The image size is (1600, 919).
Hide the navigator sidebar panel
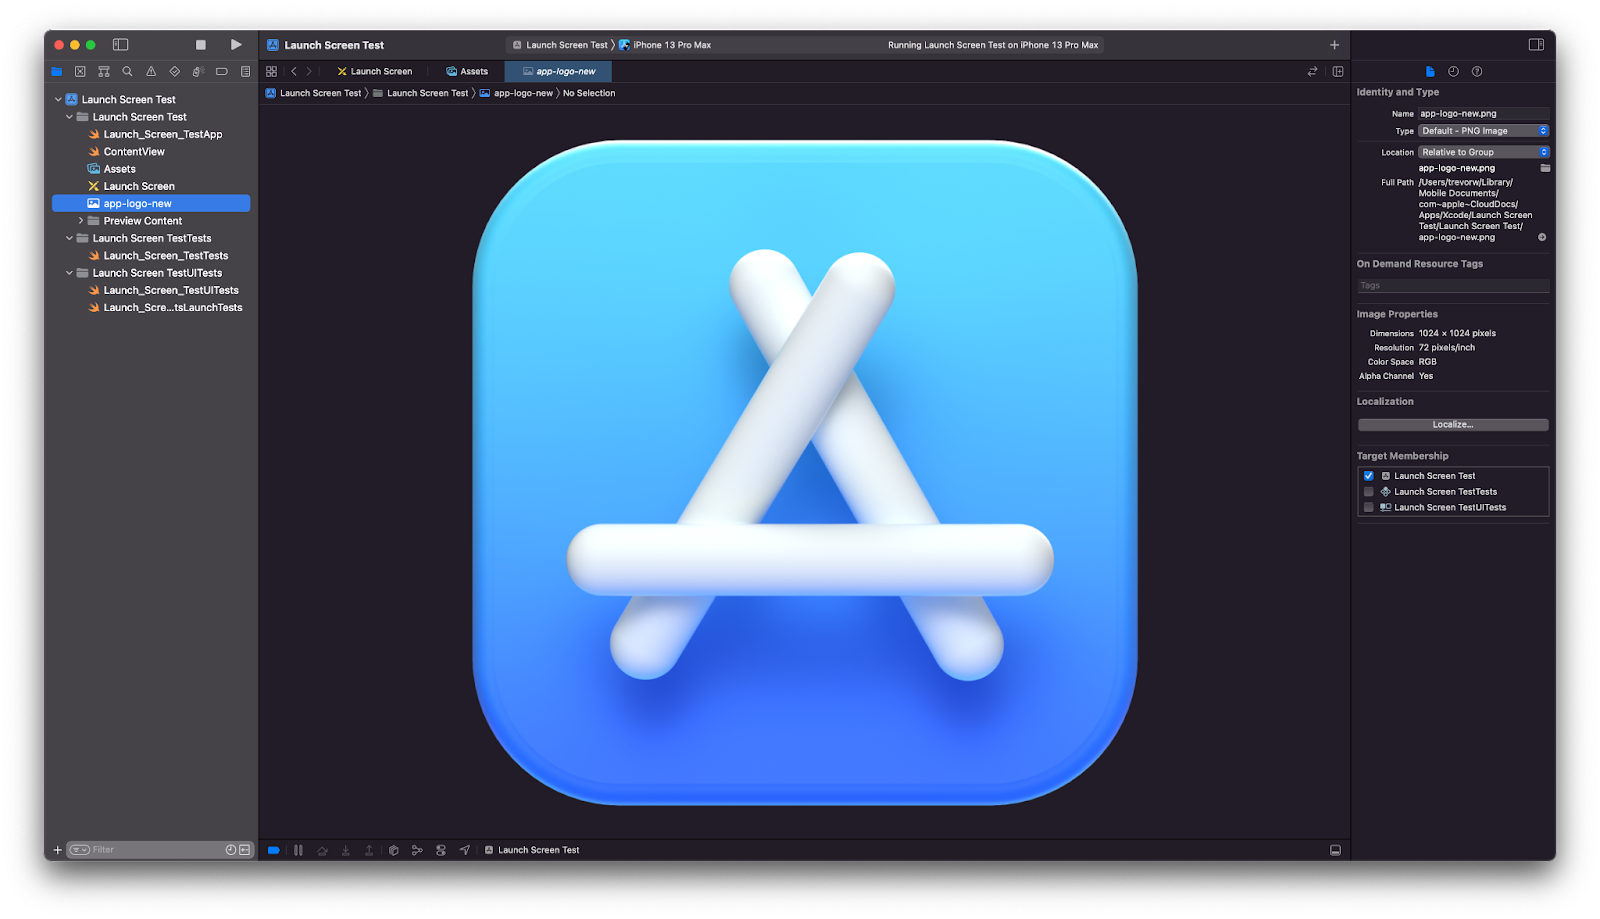click(120, 45)
